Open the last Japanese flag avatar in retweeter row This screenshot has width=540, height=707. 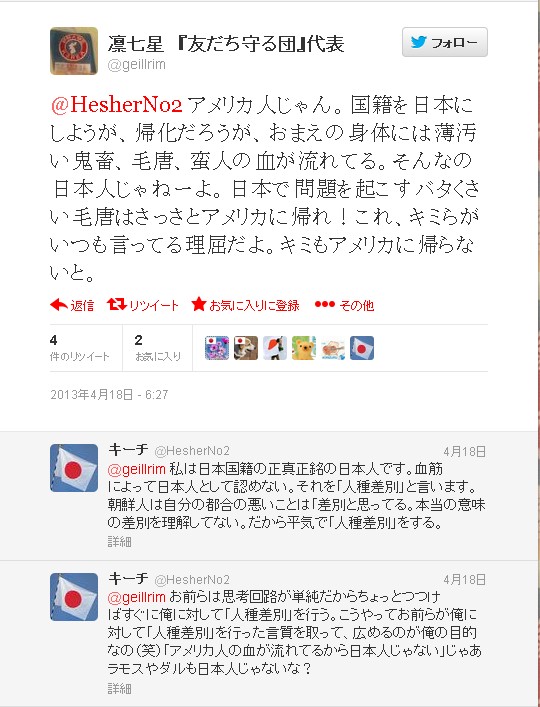click(362, 348)
